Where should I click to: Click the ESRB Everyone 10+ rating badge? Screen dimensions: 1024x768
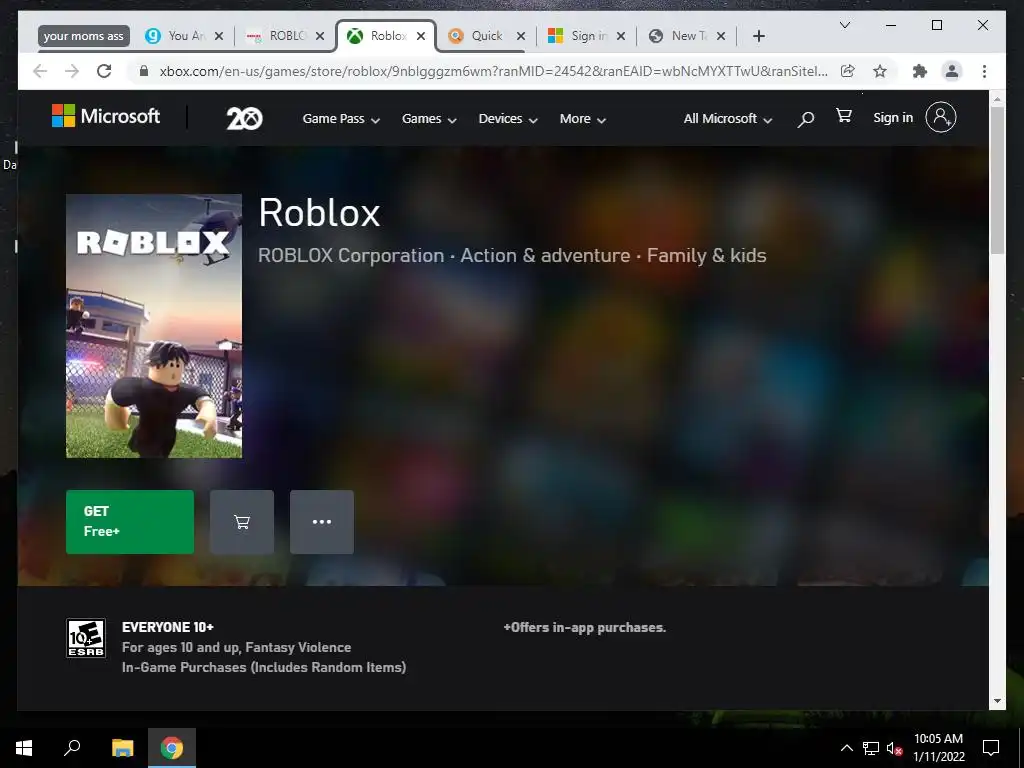pos(86,638)
